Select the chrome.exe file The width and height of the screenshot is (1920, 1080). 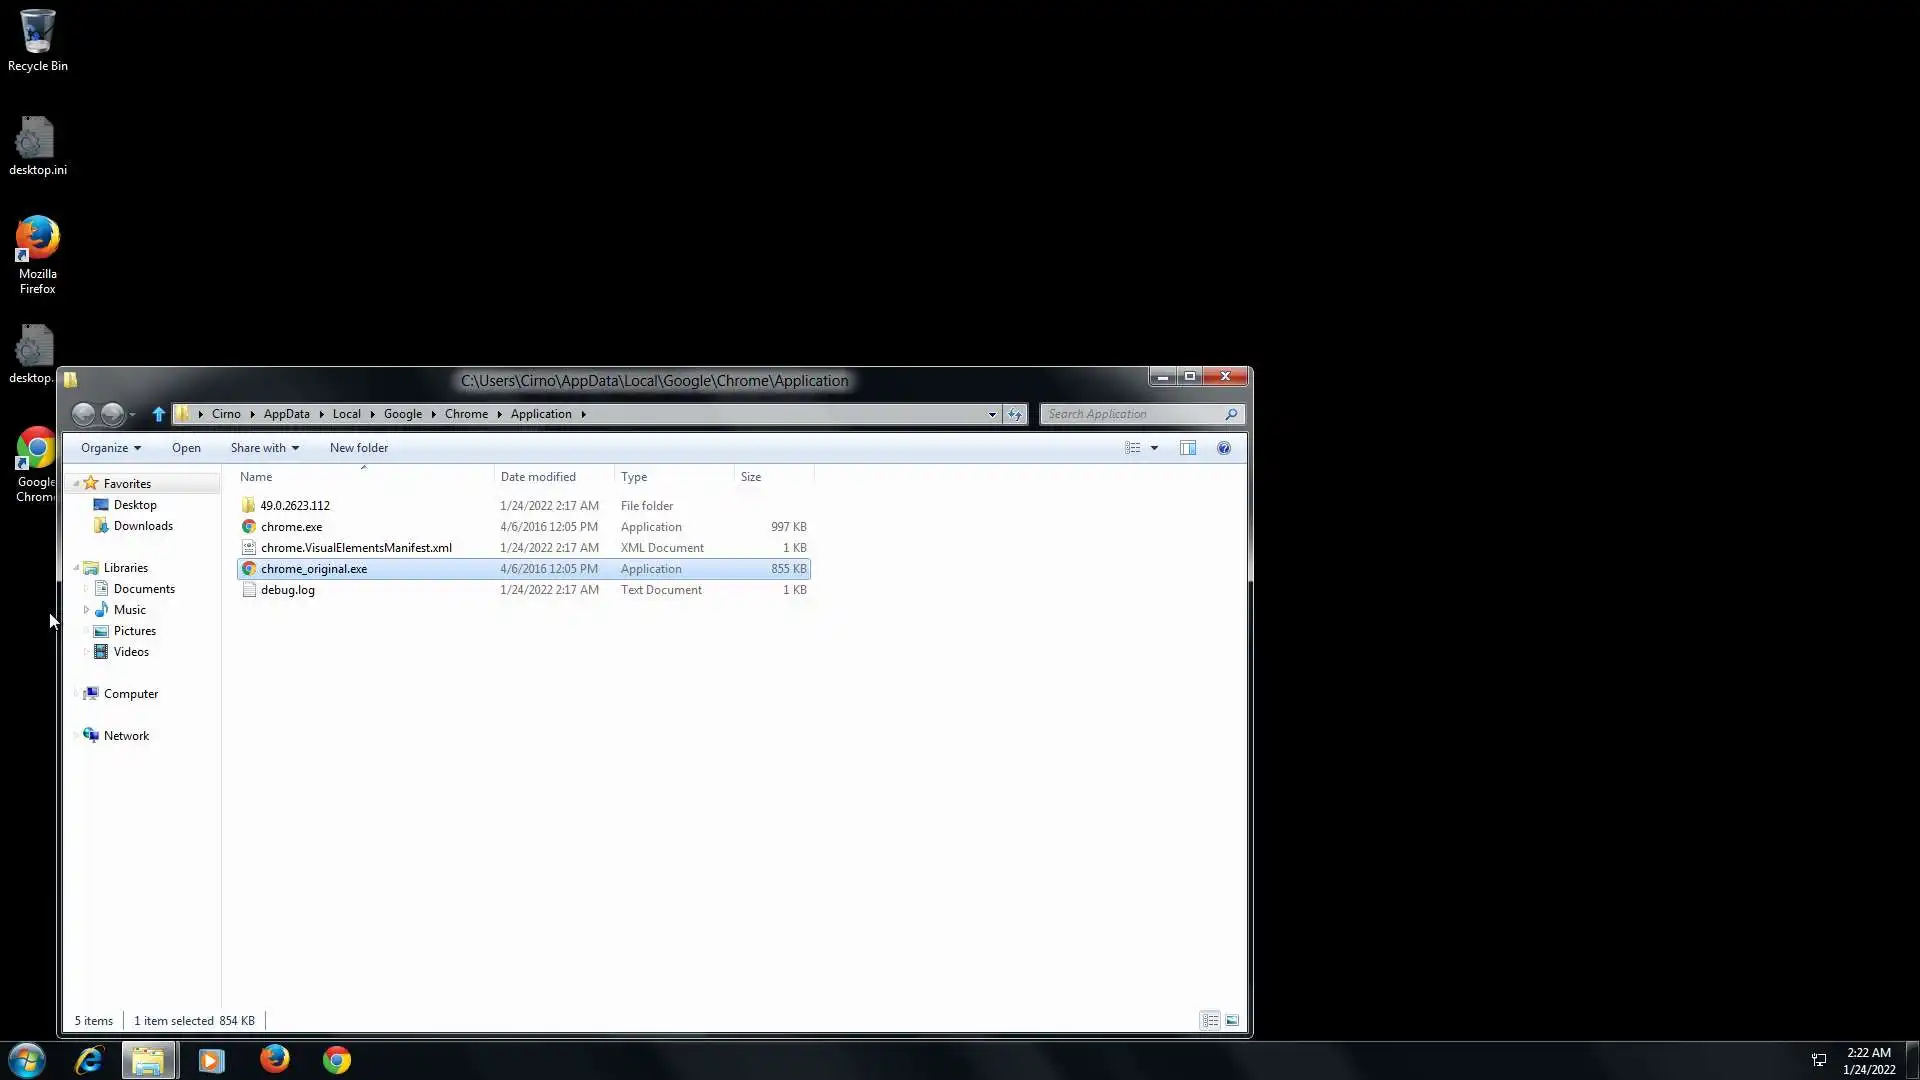[291, 527]
